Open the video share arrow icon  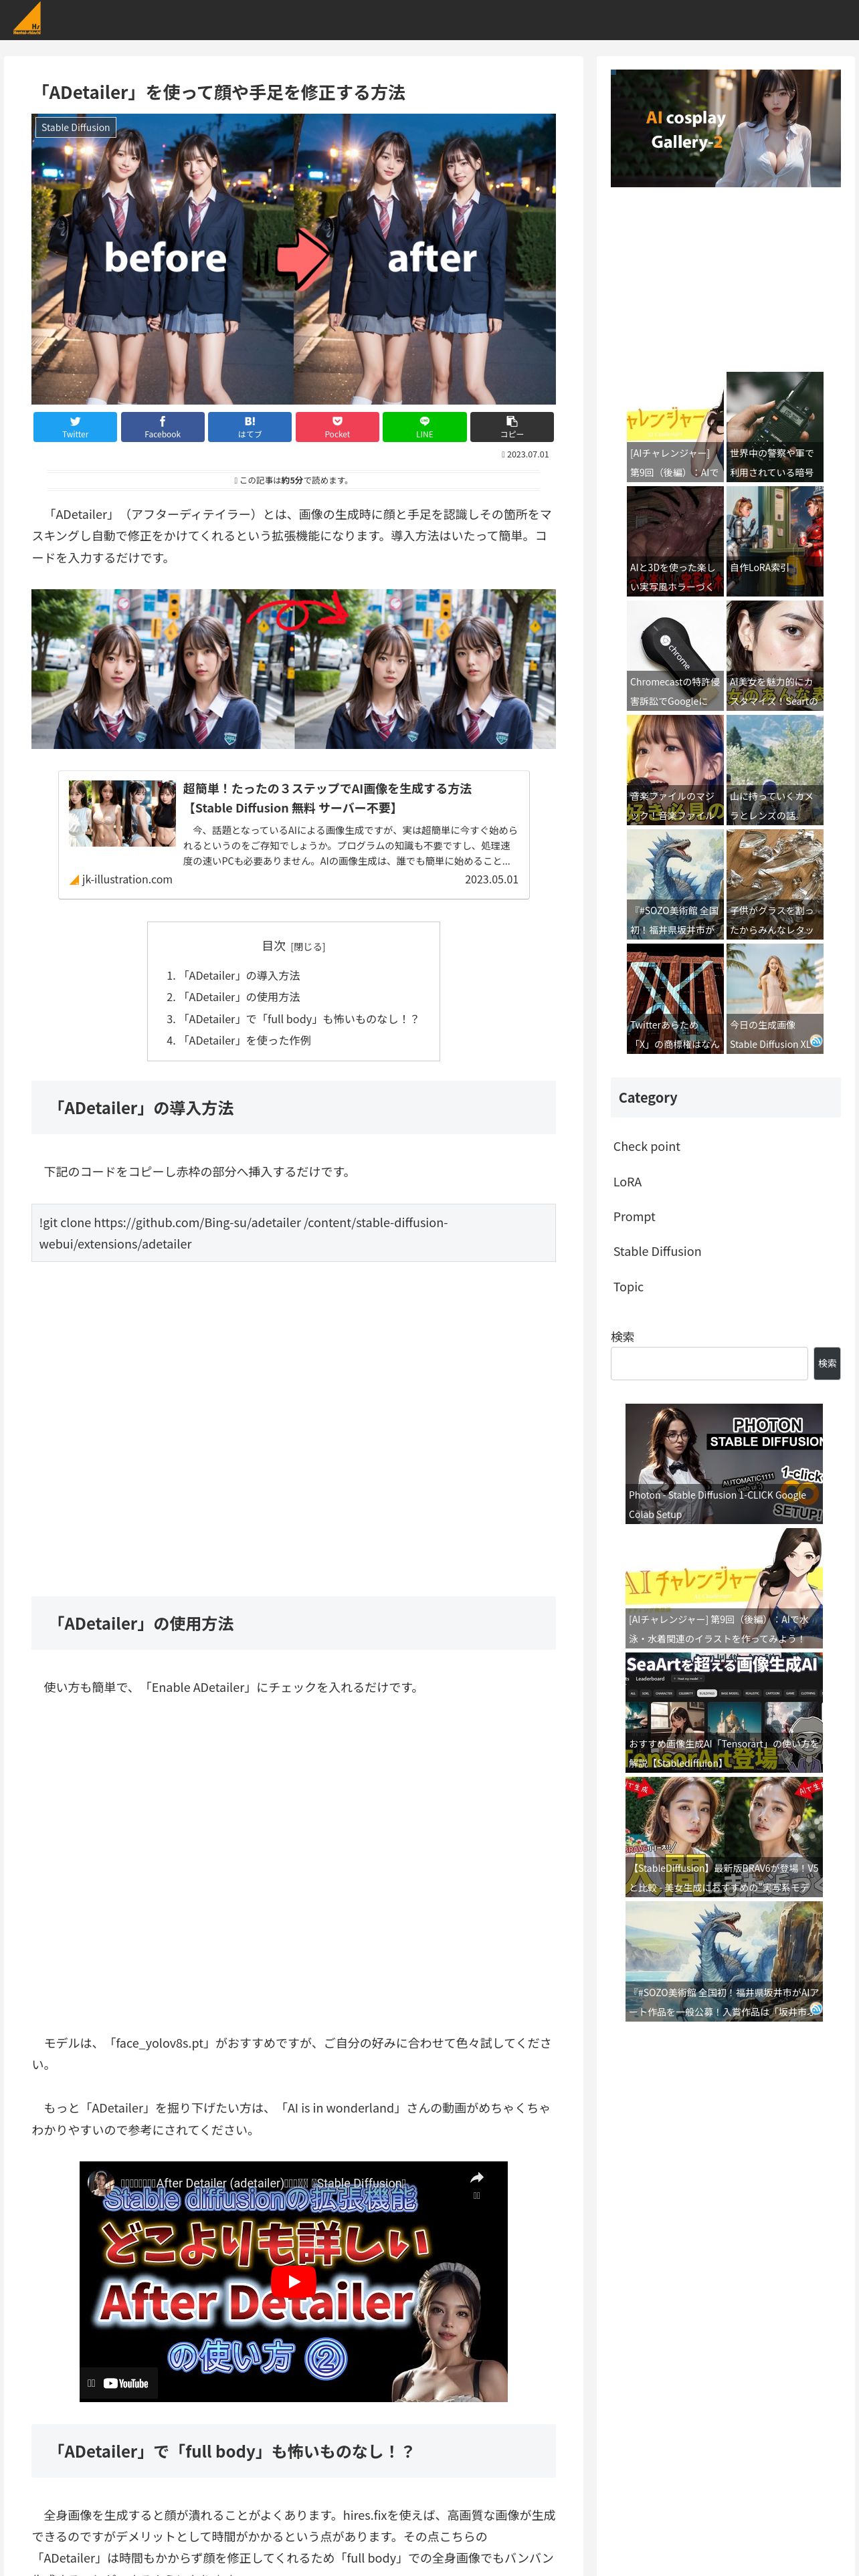(477, 2177)
